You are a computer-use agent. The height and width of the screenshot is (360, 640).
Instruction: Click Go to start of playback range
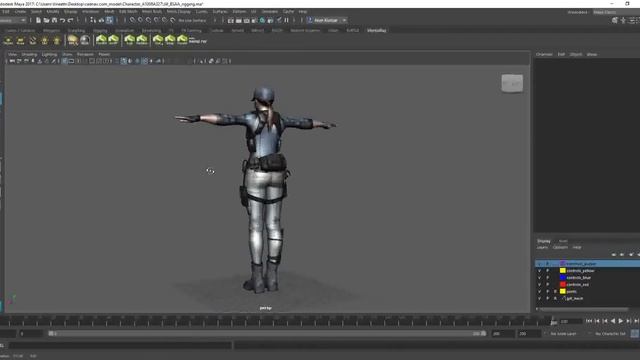point(589,321)
